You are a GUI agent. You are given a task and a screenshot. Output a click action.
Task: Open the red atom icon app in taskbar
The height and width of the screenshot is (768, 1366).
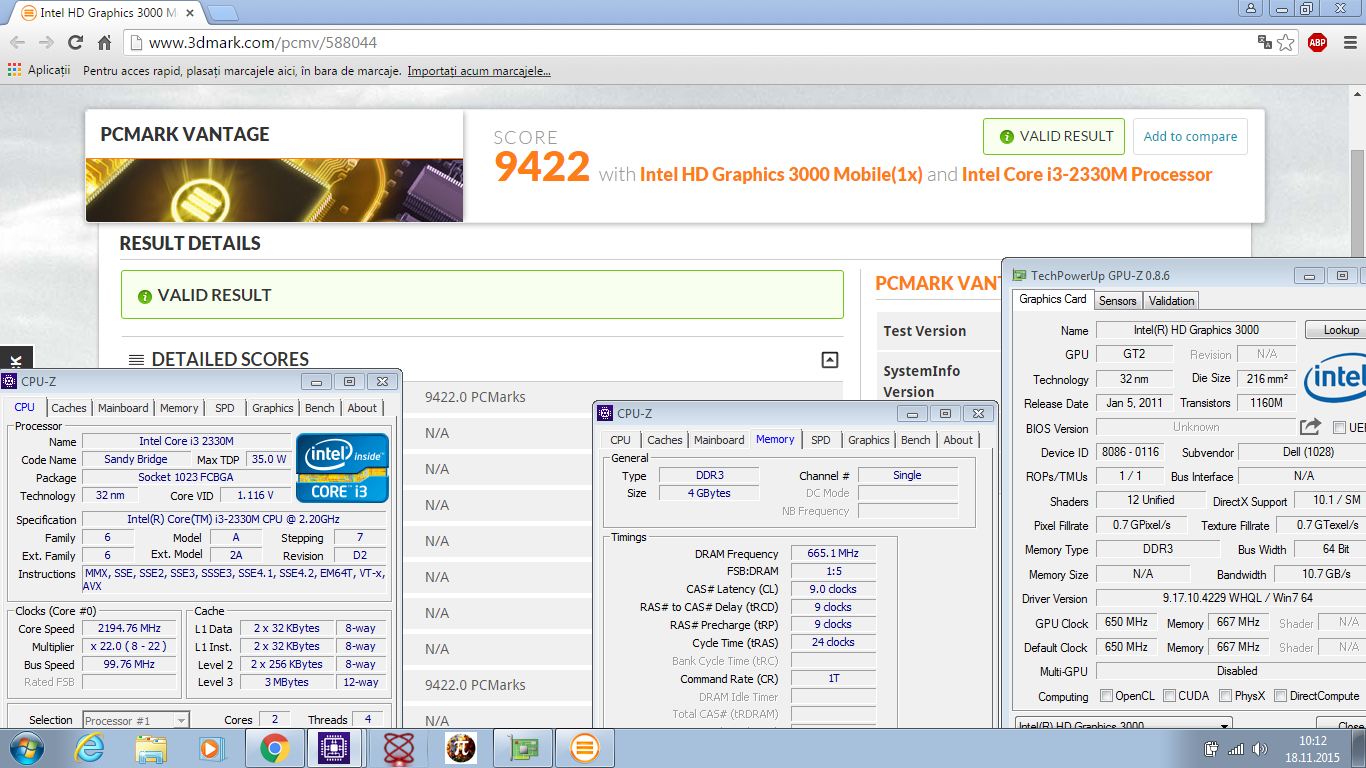pos(399,748)
